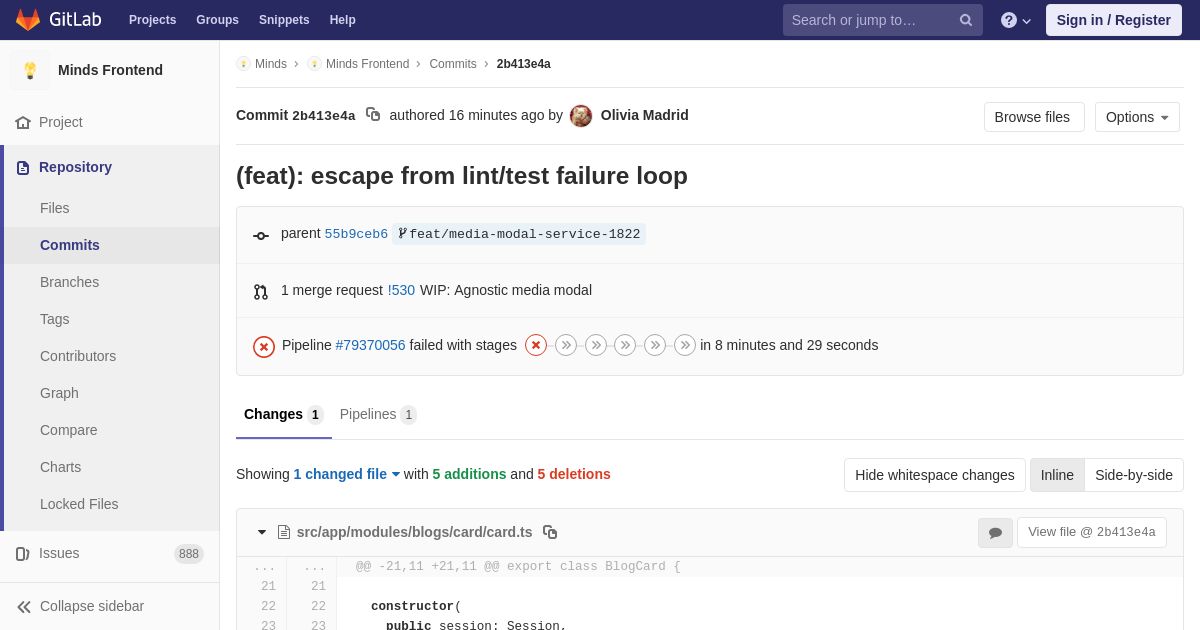Click the Project house icon

[23, 122]
